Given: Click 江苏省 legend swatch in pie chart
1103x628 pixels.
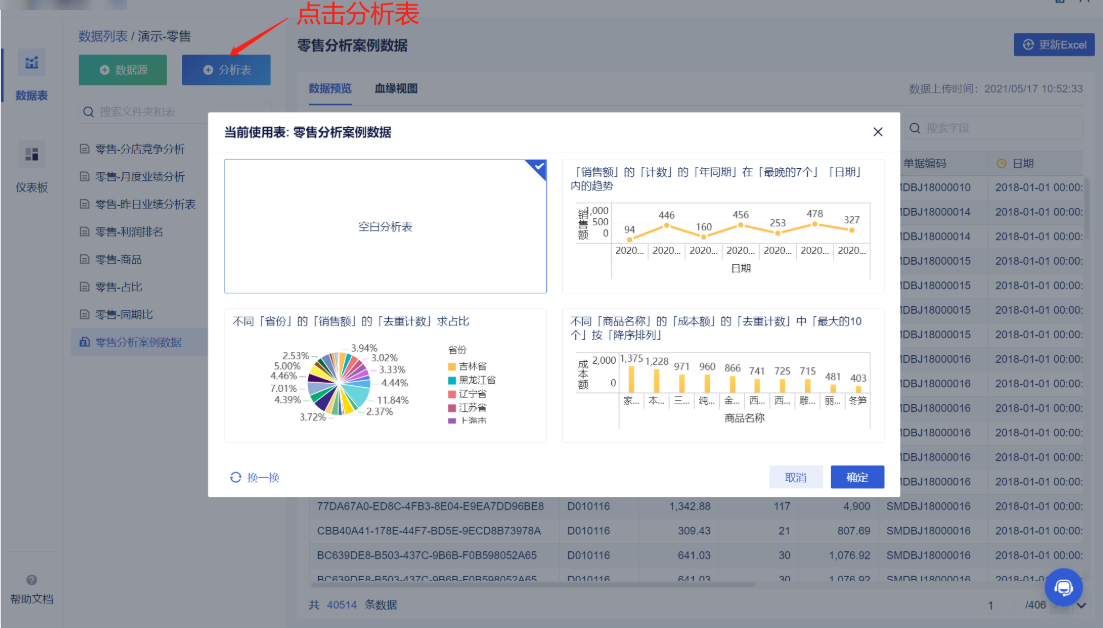Looking at the screenshot, I should pos(452,408).
